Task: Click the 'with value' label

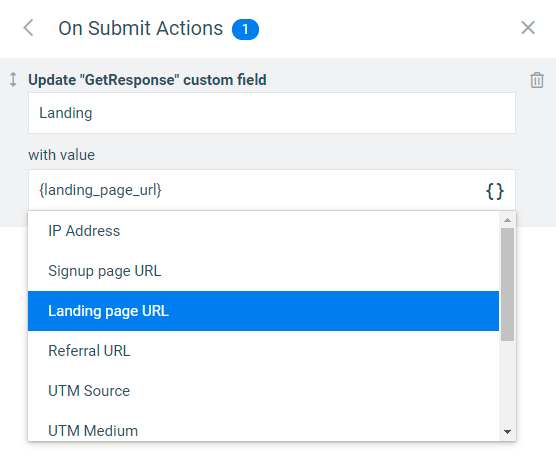Action: [61, 155]
